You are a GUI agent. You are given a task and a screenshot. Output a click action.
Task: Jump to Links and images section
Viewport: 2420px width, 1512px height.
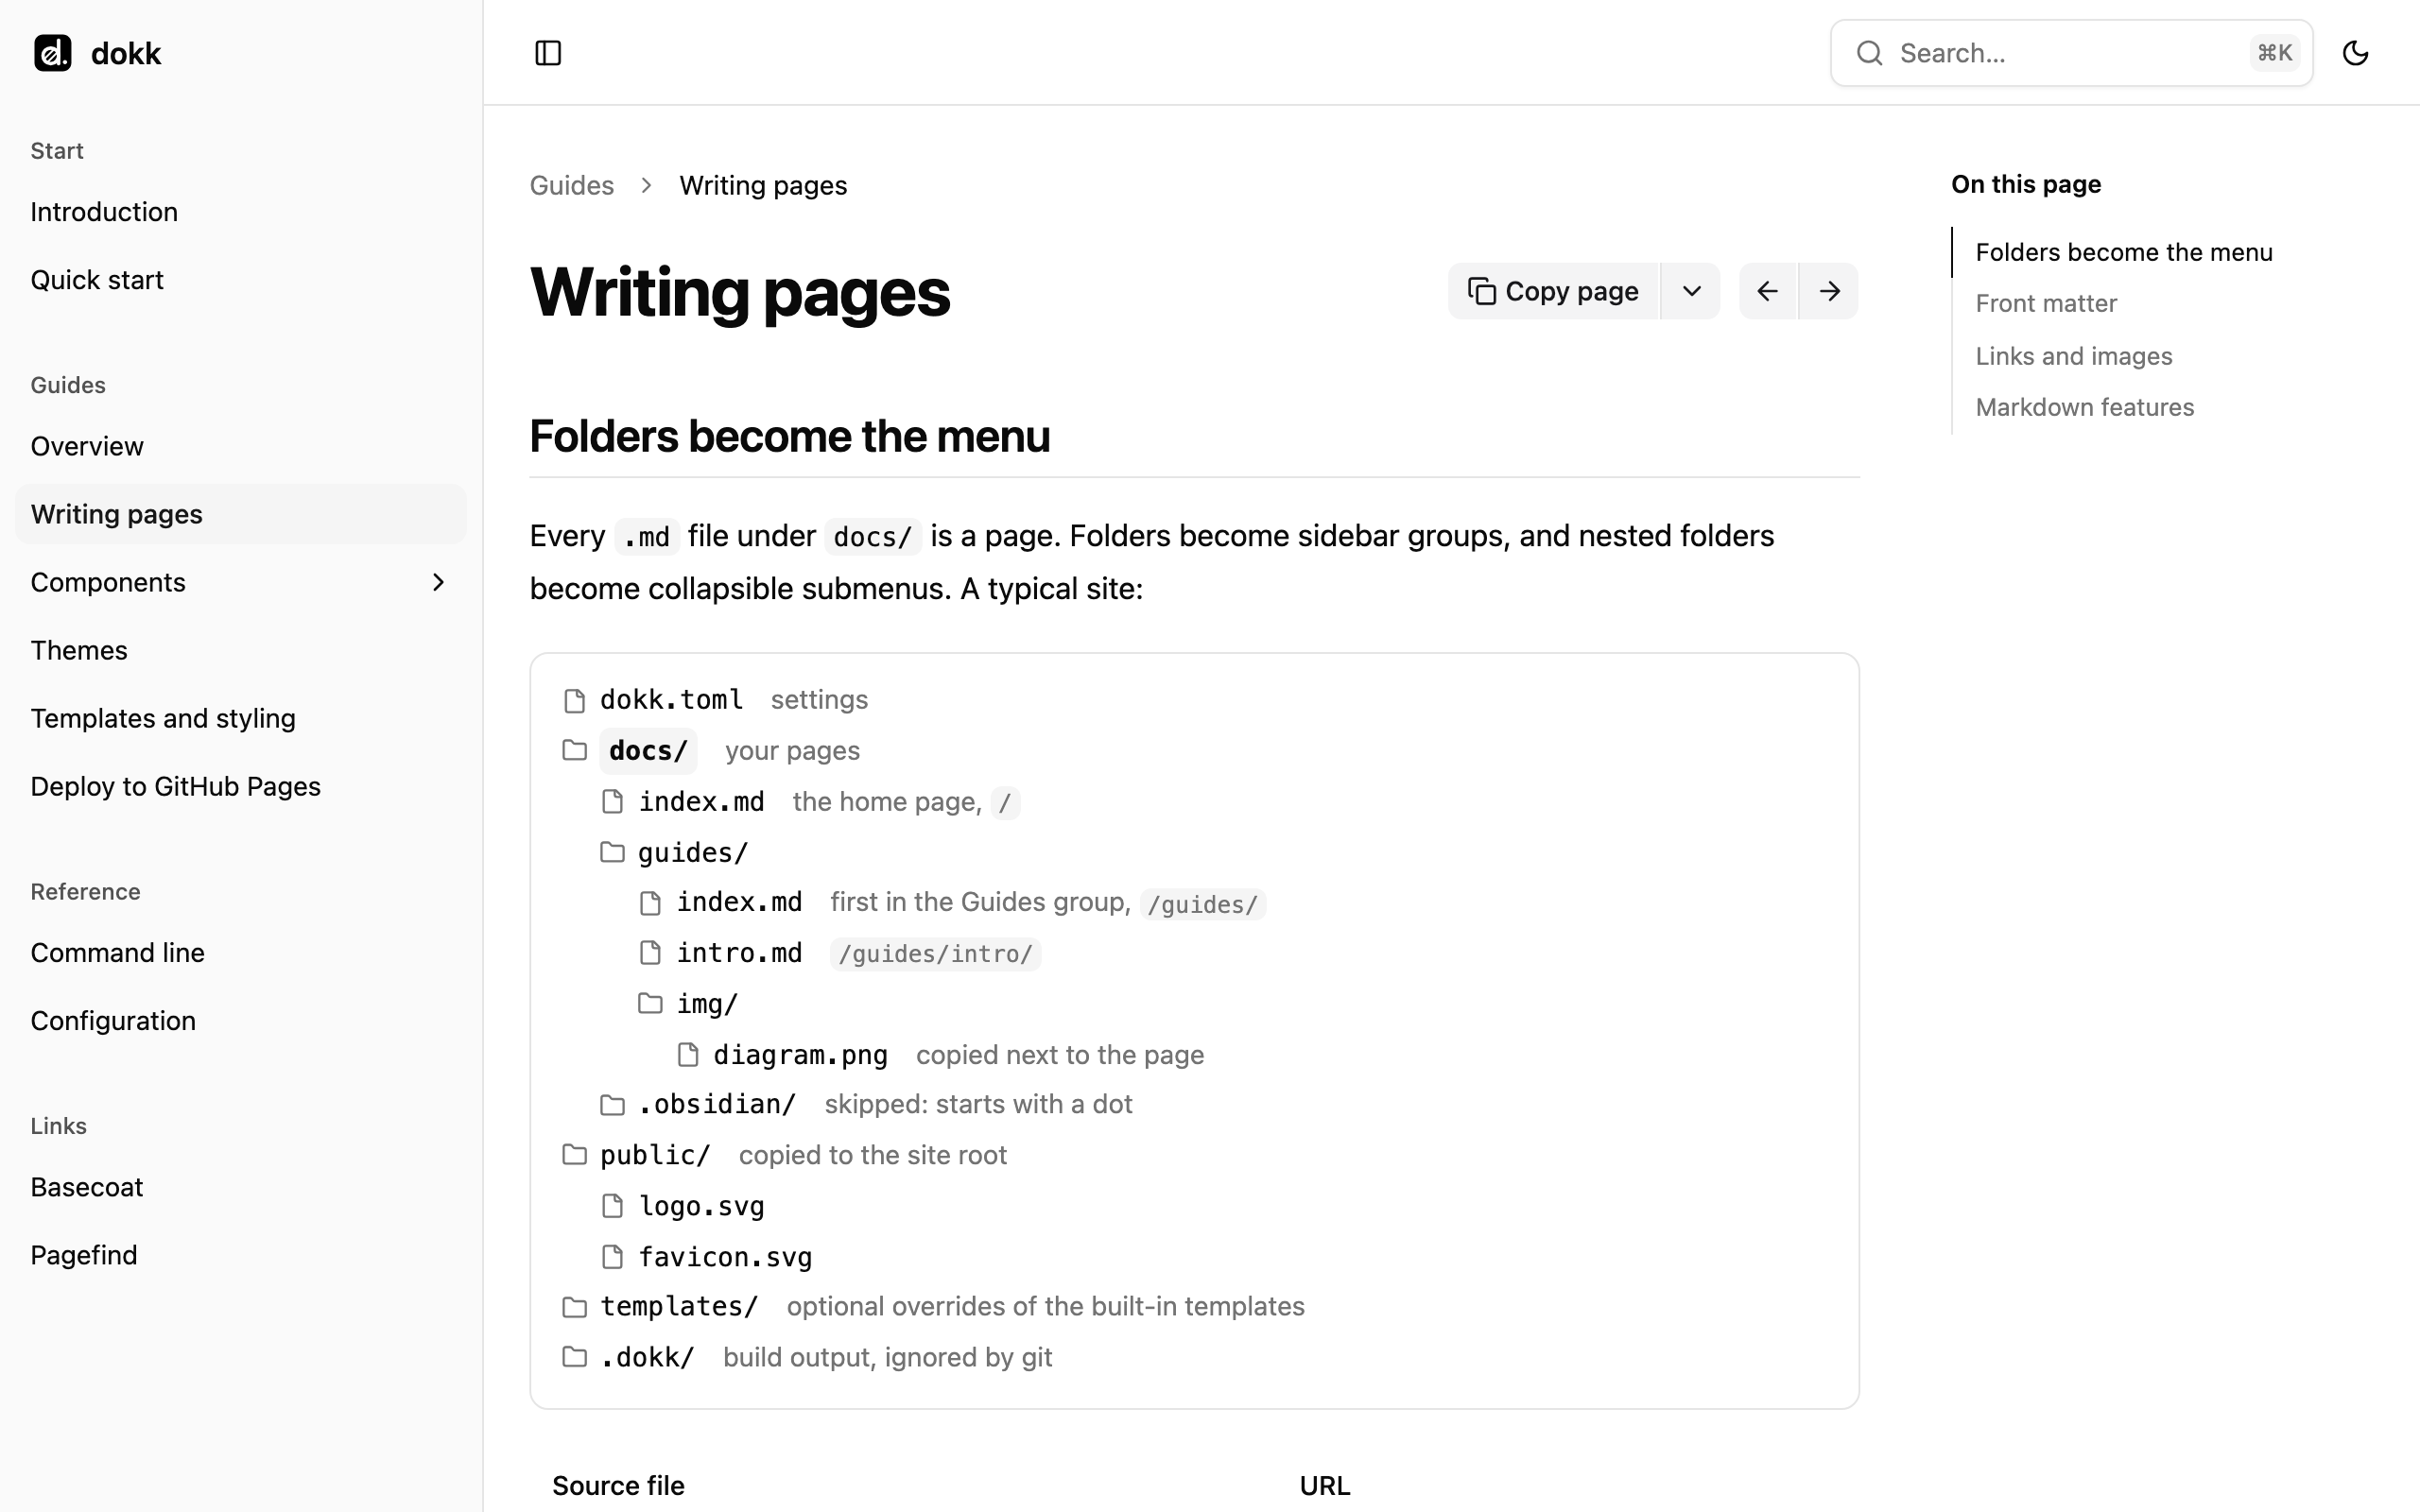pyautogui.click(x=2073, y=356)
